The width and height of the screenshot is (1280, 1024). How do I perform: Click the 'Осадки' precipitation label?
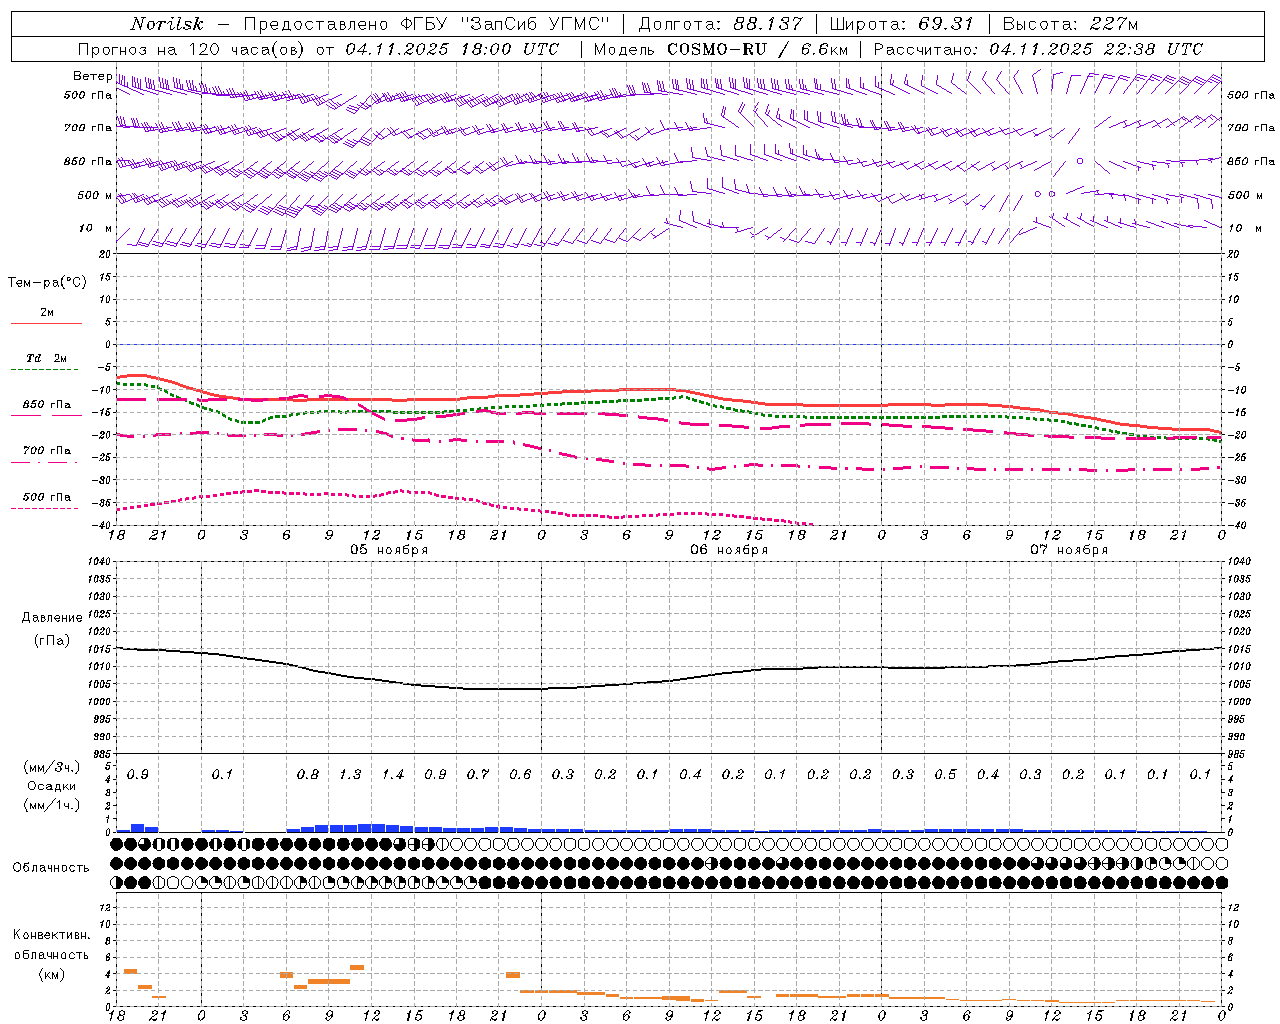51,786
